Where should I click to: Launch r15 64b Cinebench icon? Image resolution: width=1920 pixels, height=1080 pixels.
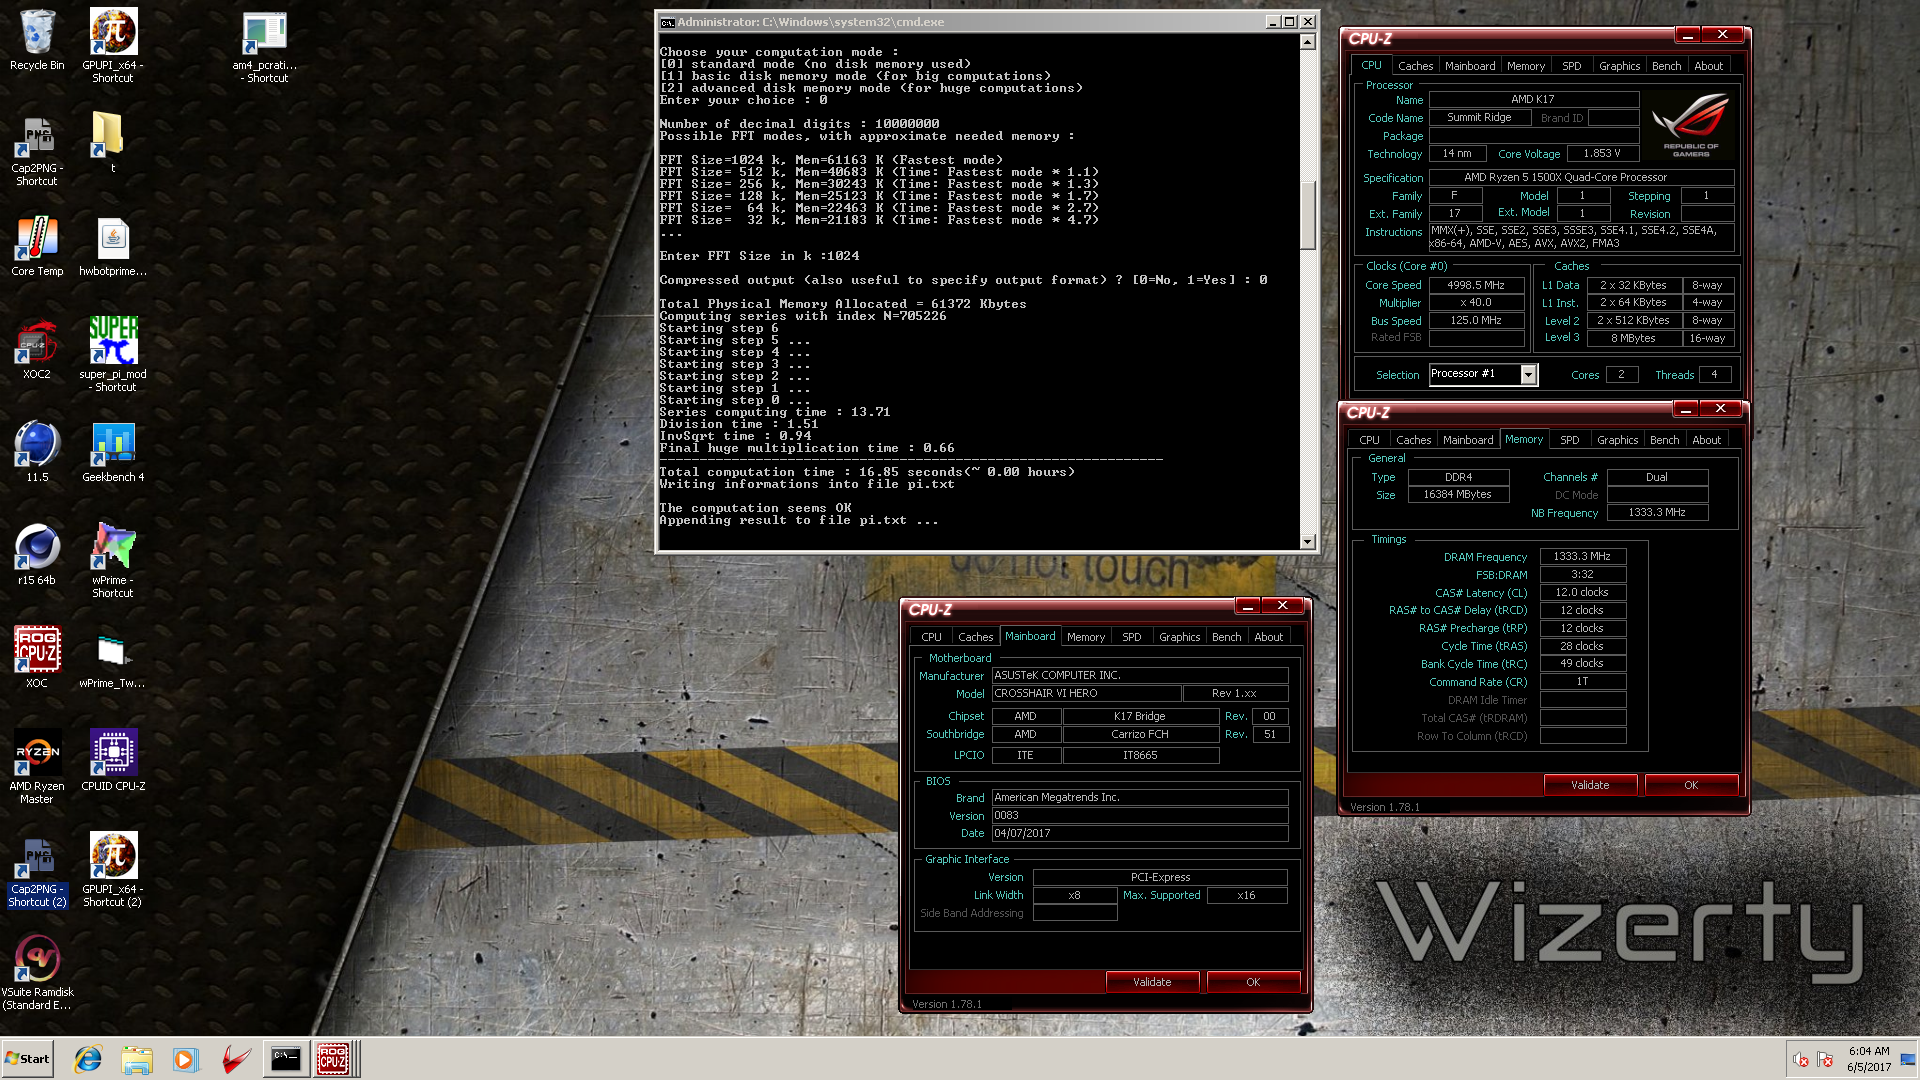37,555
